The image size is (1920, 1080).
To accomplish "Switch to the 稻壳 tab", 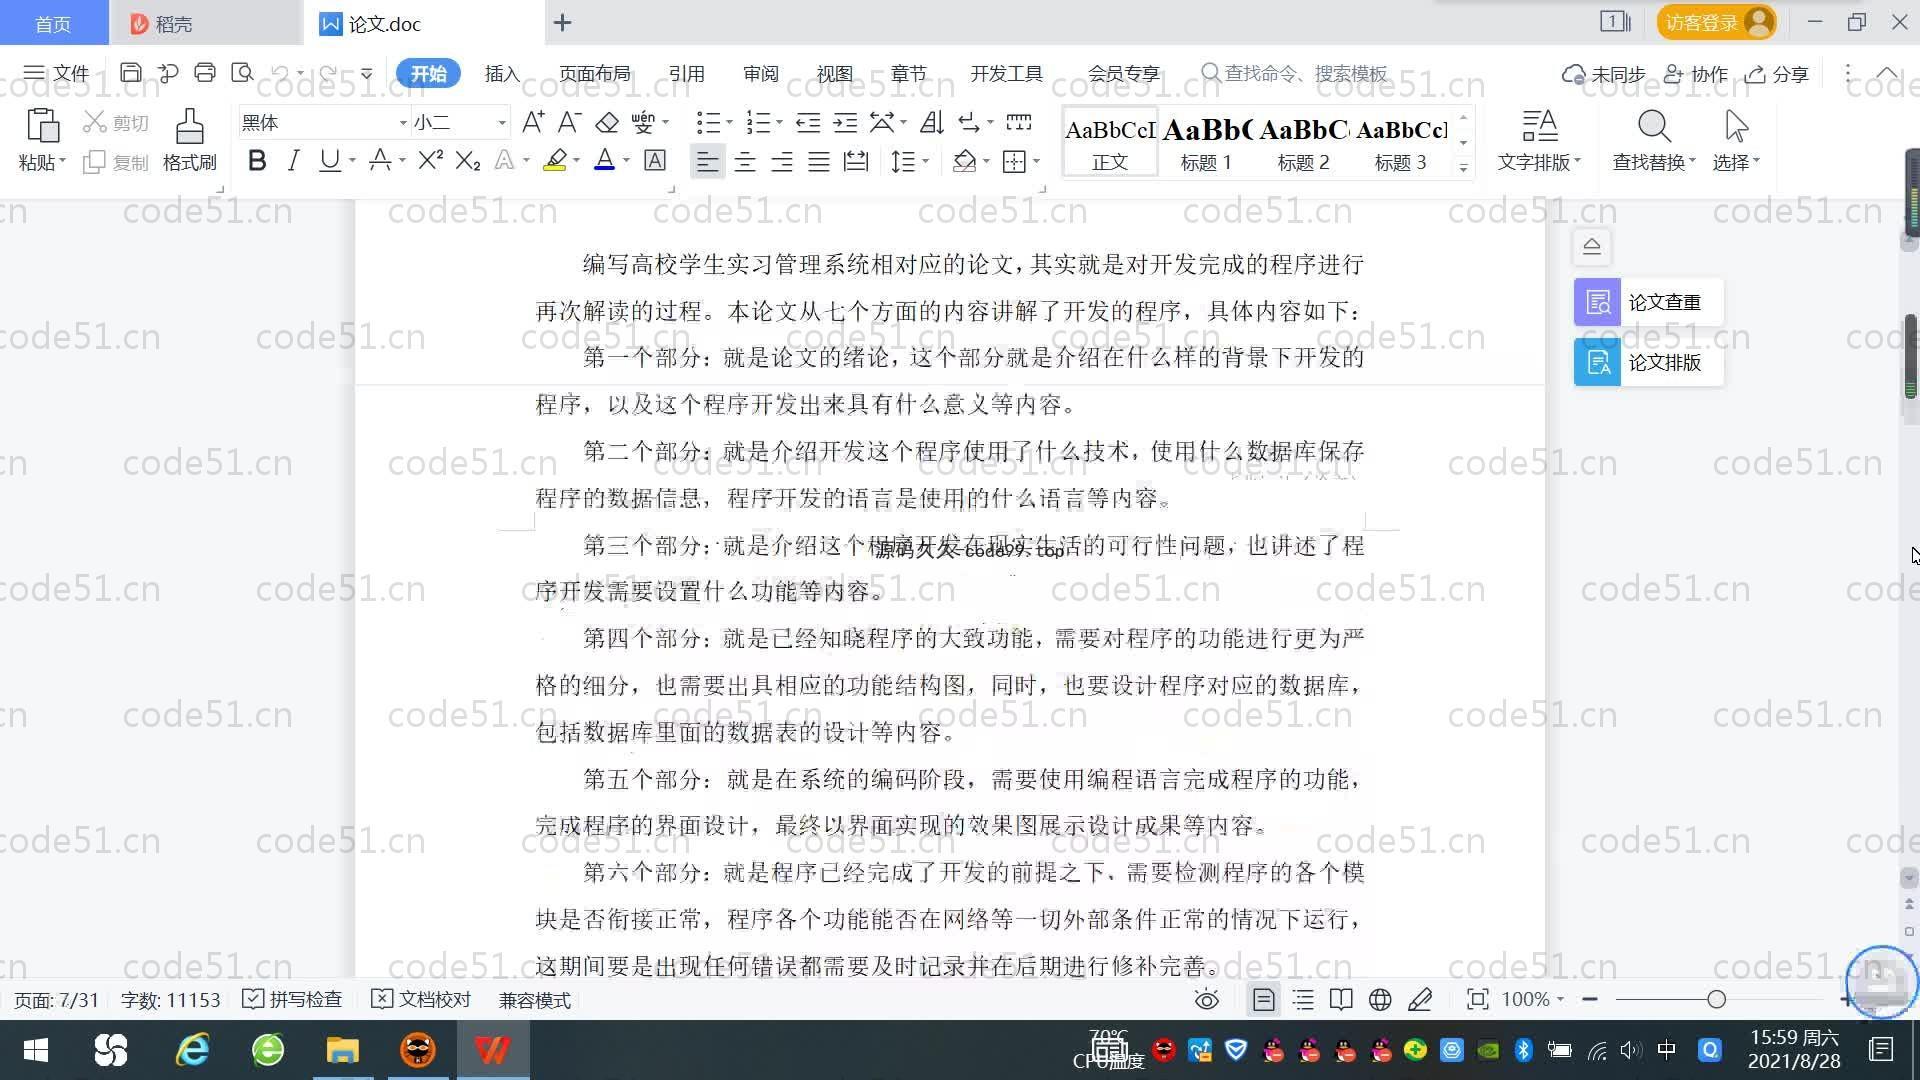I will click(205, 23).
